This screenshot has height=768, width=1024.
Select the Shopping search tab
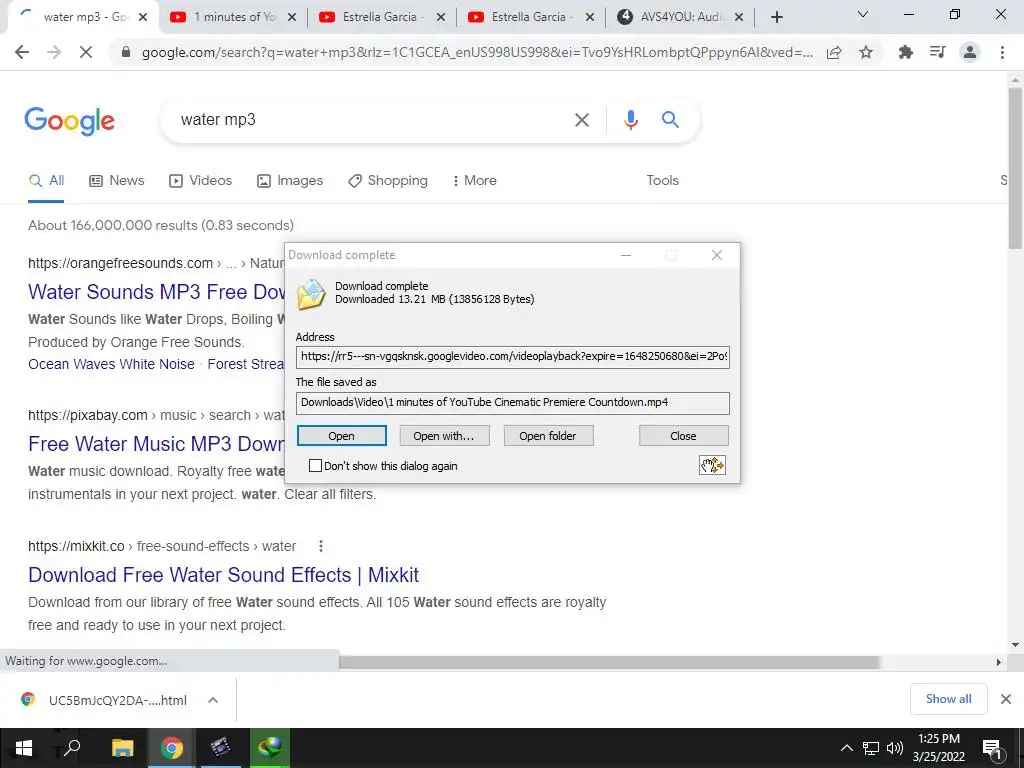[388, 180]
